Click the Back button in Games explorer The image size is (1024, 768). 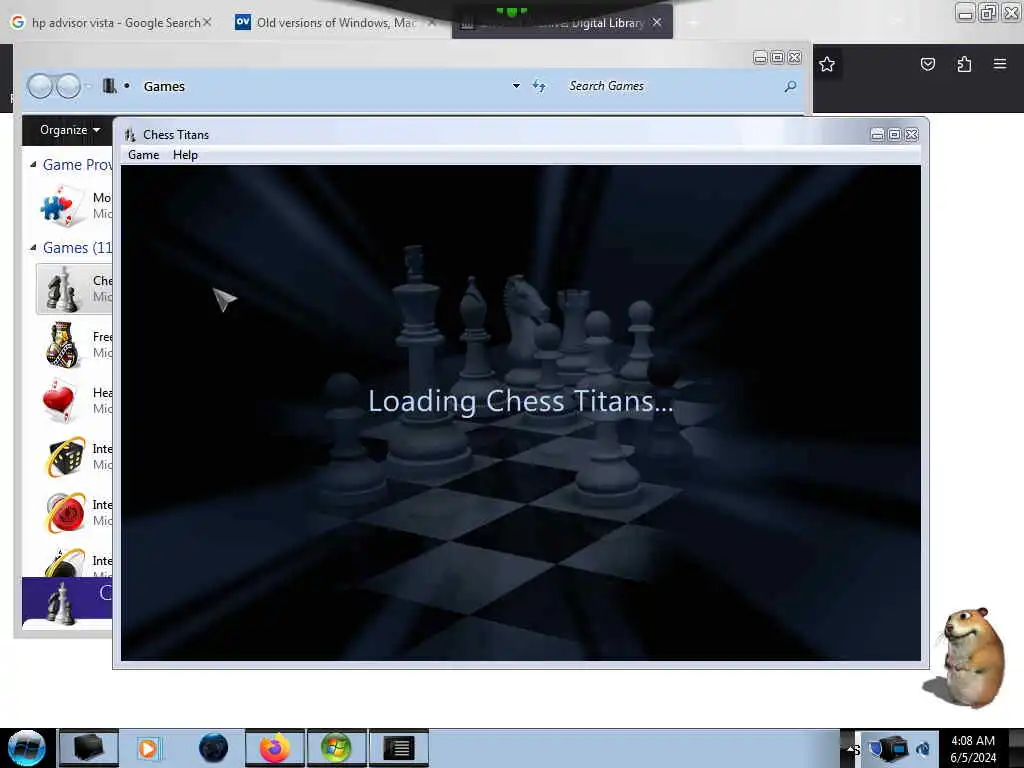pos(40,86)
